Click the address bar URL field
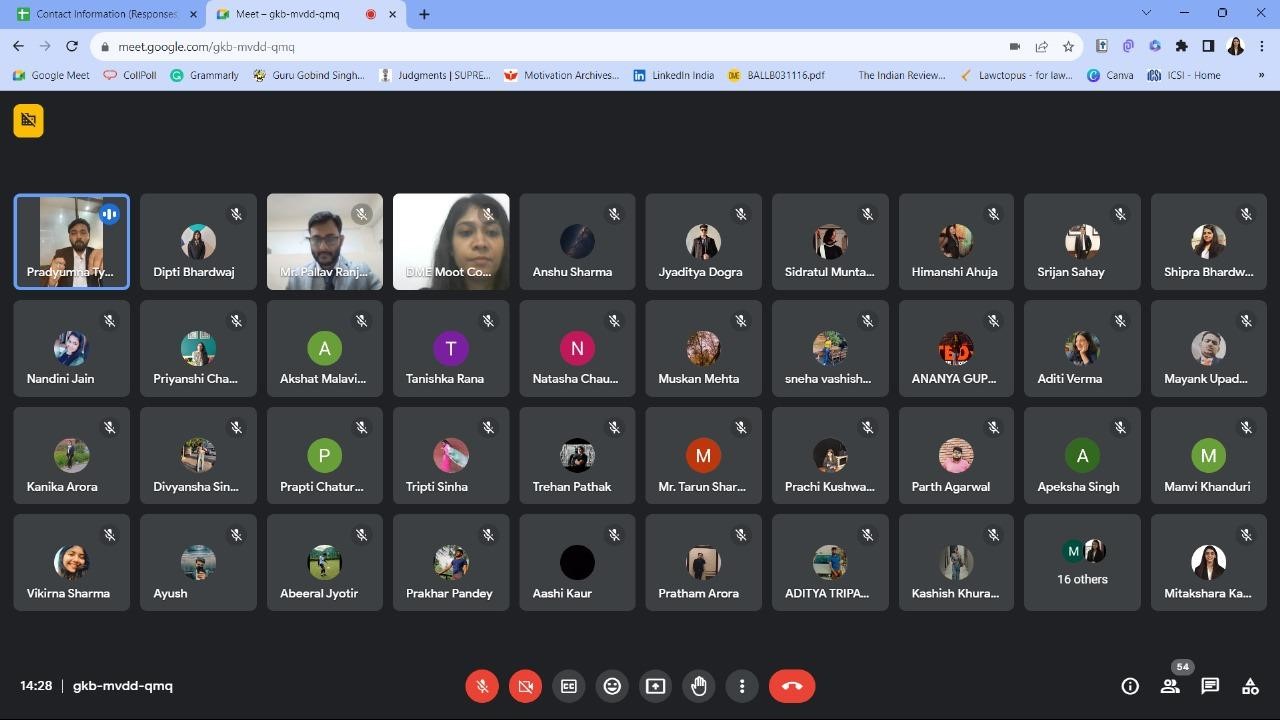This screenshot has height=720, width=1280. [550, 47]
